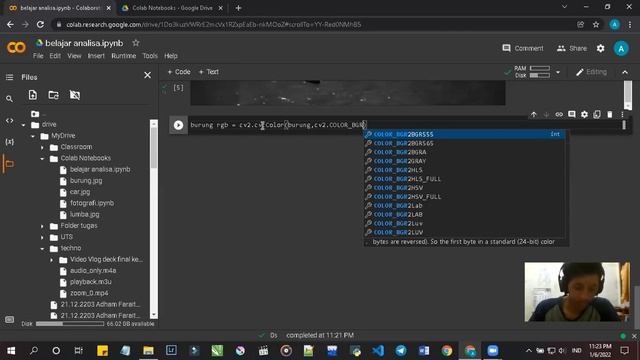Open cell editor settings gear
The height and width of the screenshot is (360, 640).
tap(584, 115)
